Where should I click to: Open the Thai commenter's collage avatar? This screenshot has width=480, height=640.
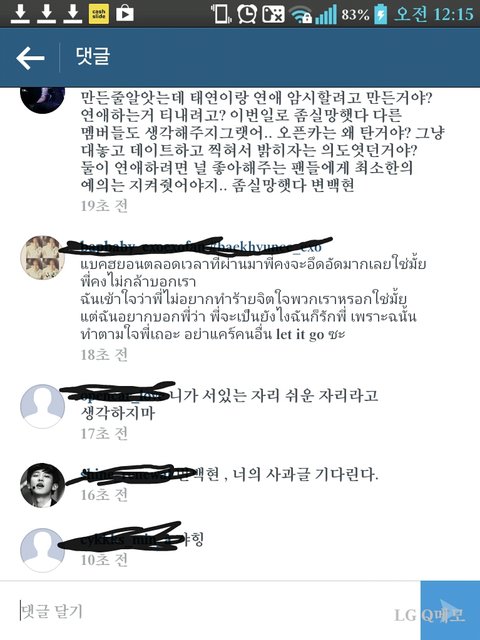tap(42, 258)
